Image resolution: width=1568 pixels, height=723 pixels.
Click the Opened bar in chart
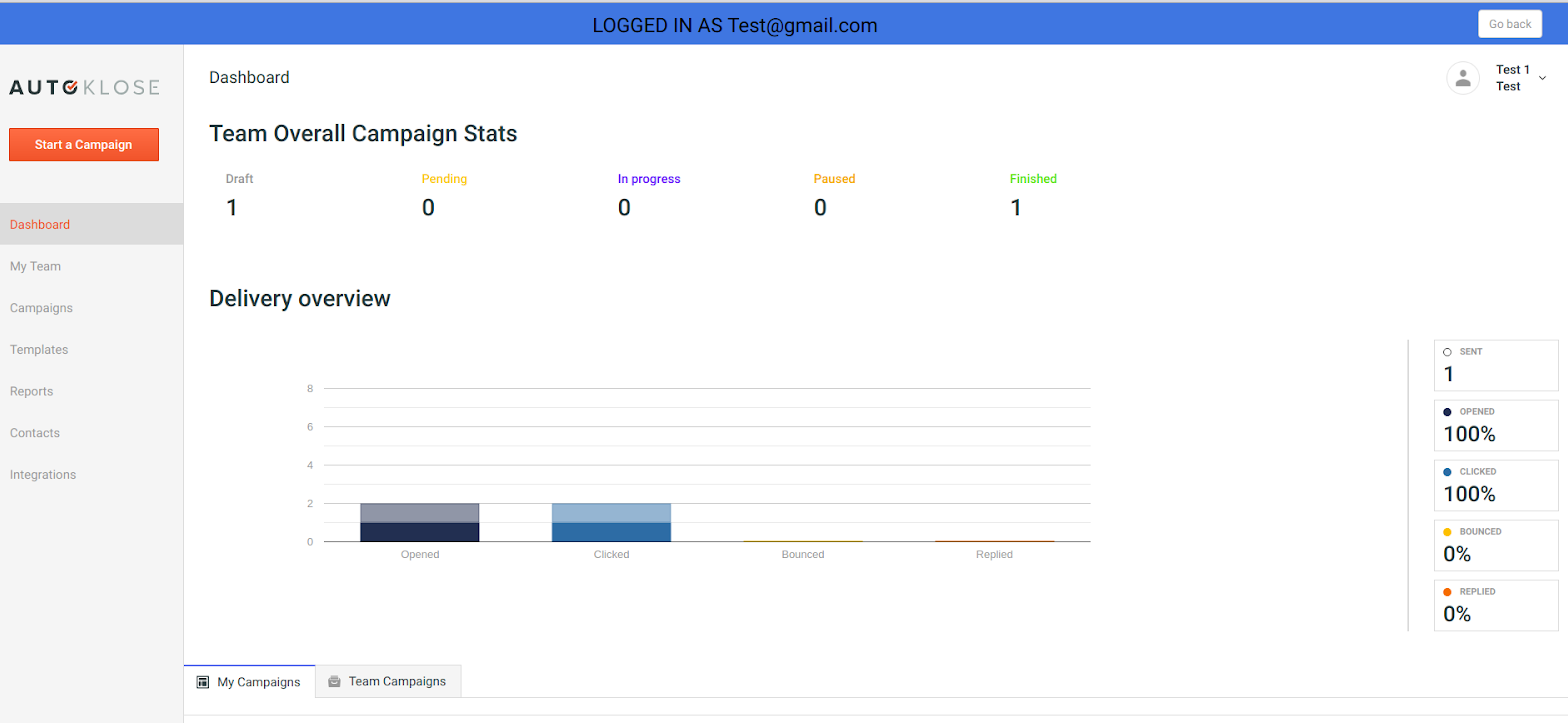[420, 523]
